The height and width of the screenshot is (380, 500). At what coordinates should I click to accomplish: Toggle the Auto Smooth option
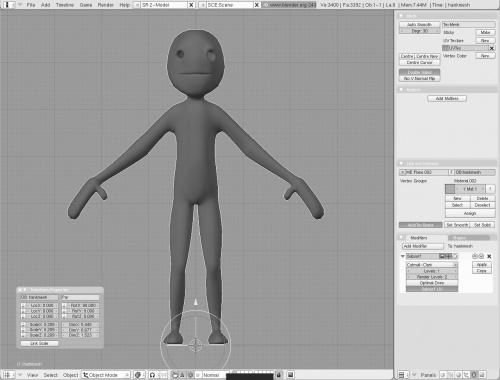pos(419,24)
